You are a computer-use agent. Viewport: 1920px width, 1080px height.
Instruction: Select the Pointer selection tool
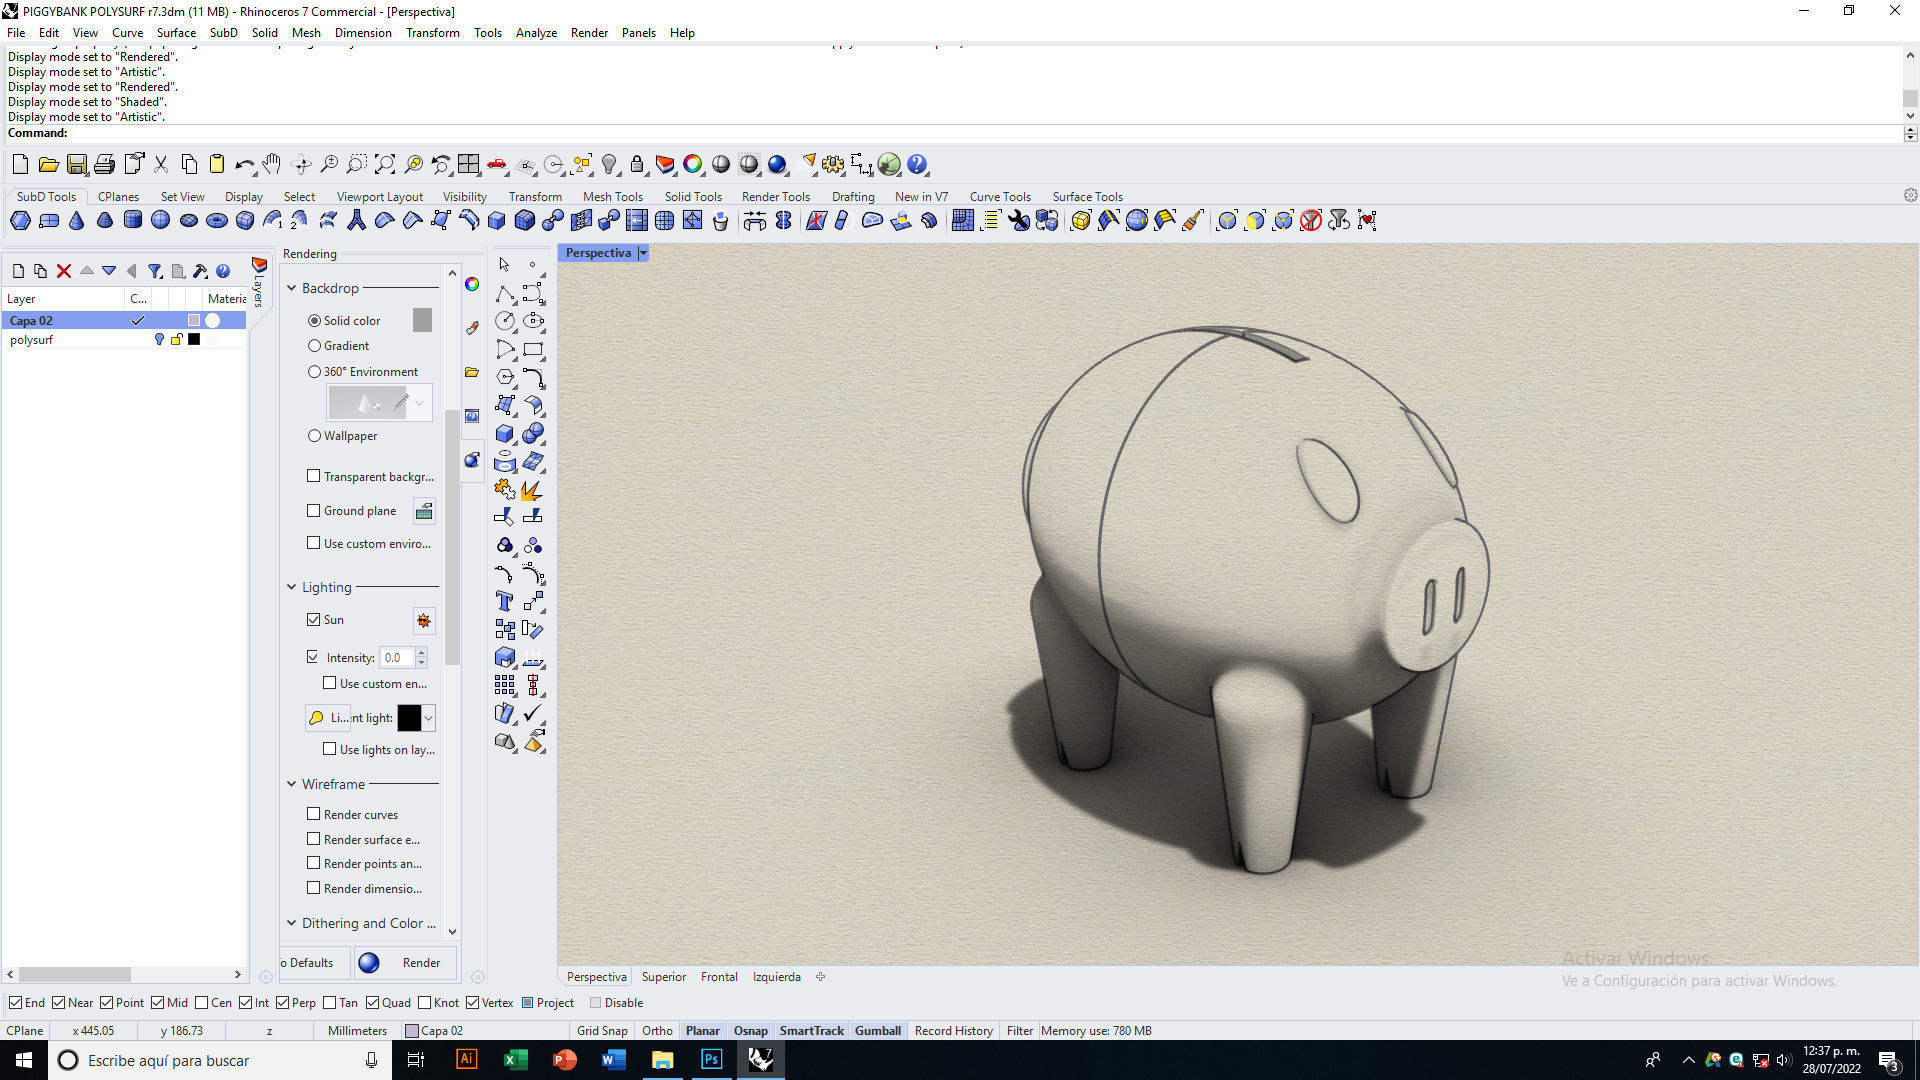tap(504, 265)
